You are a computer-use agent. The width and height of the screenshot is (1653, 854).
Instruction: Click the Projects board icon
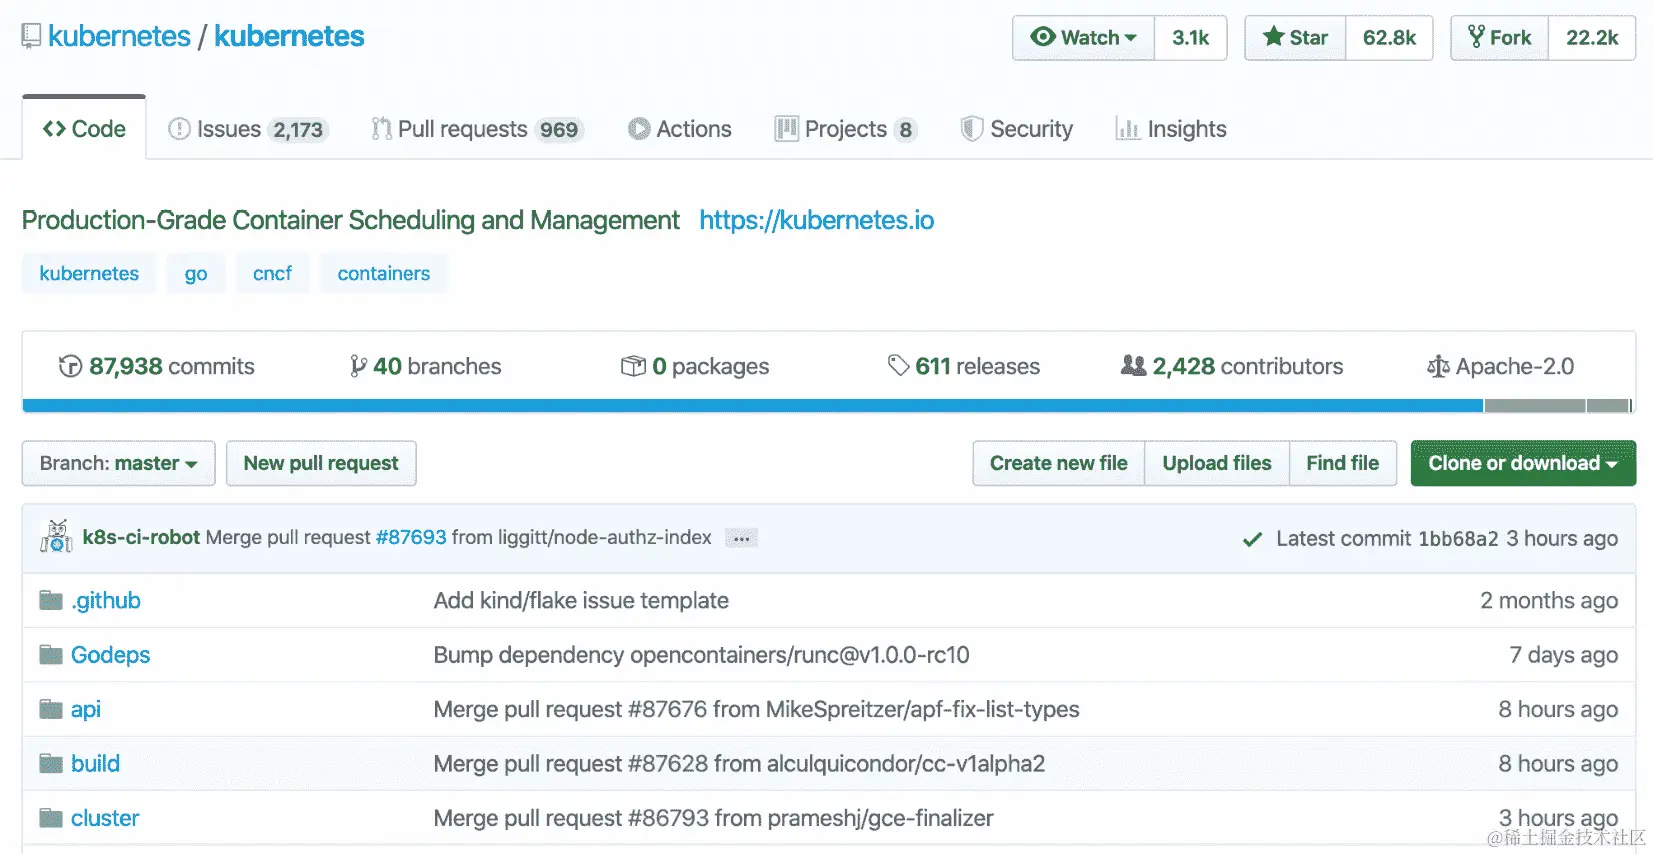pyautogui.click(x=786, y=129)
